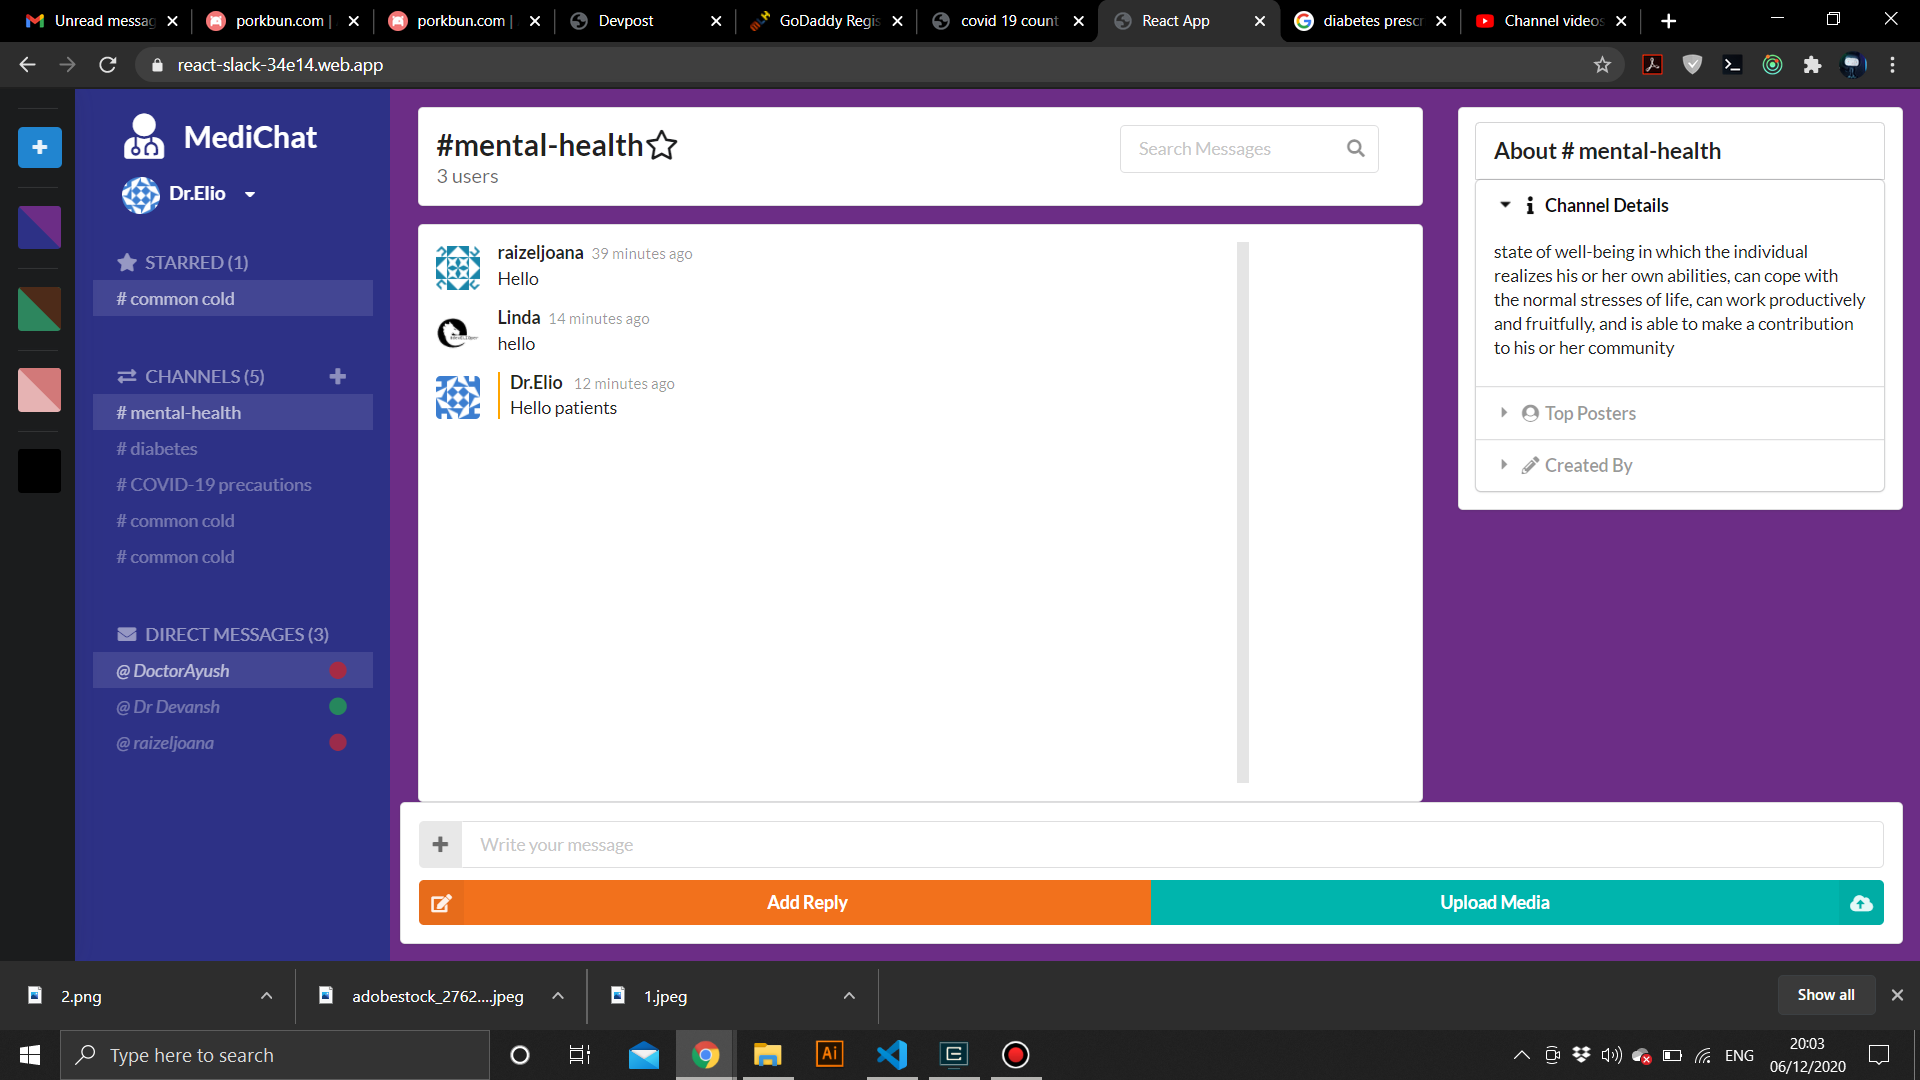This screenshot has width=1920, height=1080.
Task: Click the message input plus icon
Action: [x=440, y=845]
